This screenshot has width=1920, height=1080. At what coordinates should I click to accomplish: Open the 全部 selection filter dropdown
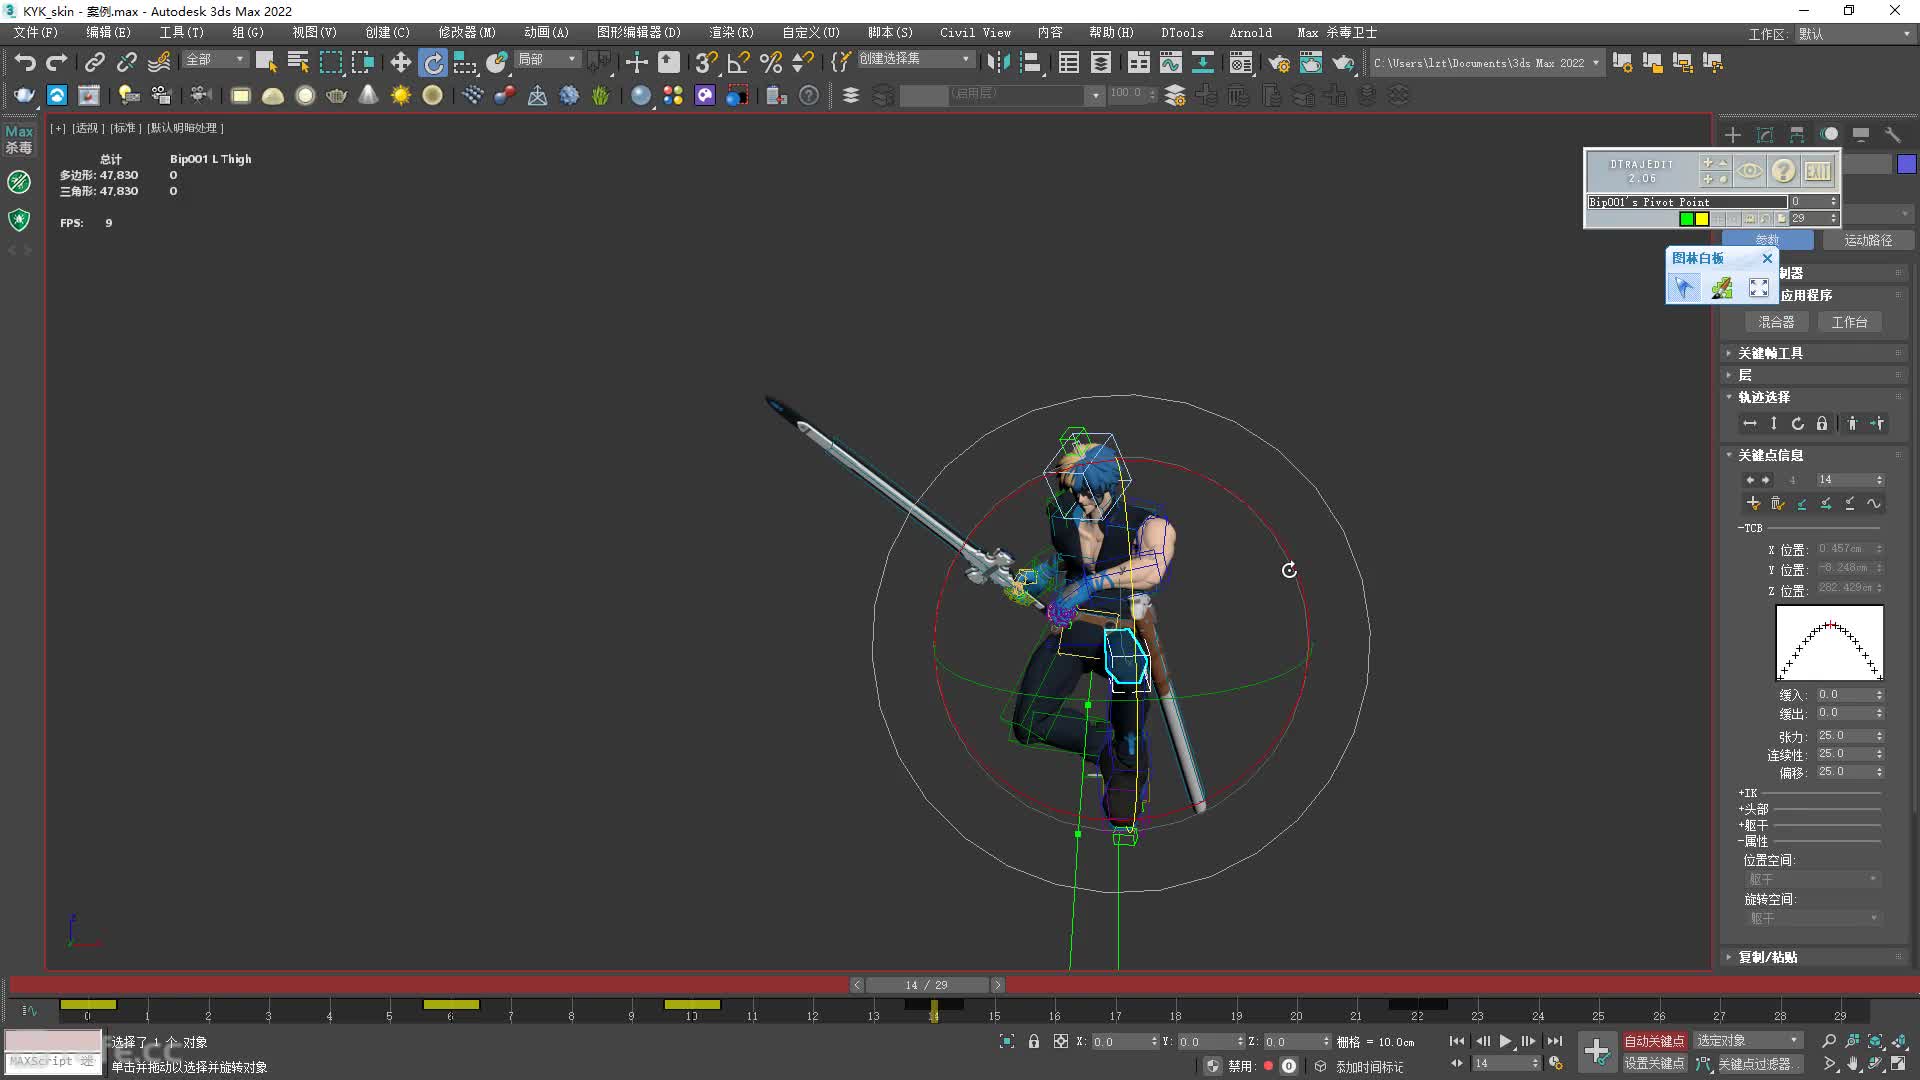point(215,60)
